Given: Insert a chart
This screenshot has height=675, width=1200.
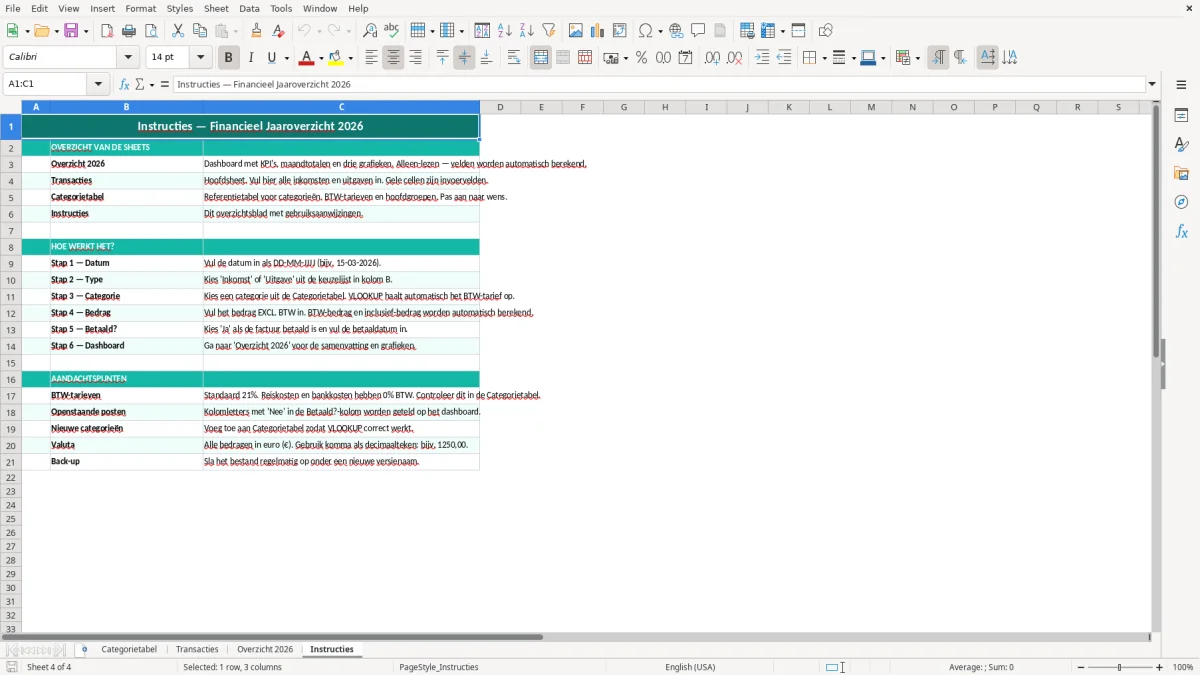Looking at the screenshot, I should coord(598,31).
